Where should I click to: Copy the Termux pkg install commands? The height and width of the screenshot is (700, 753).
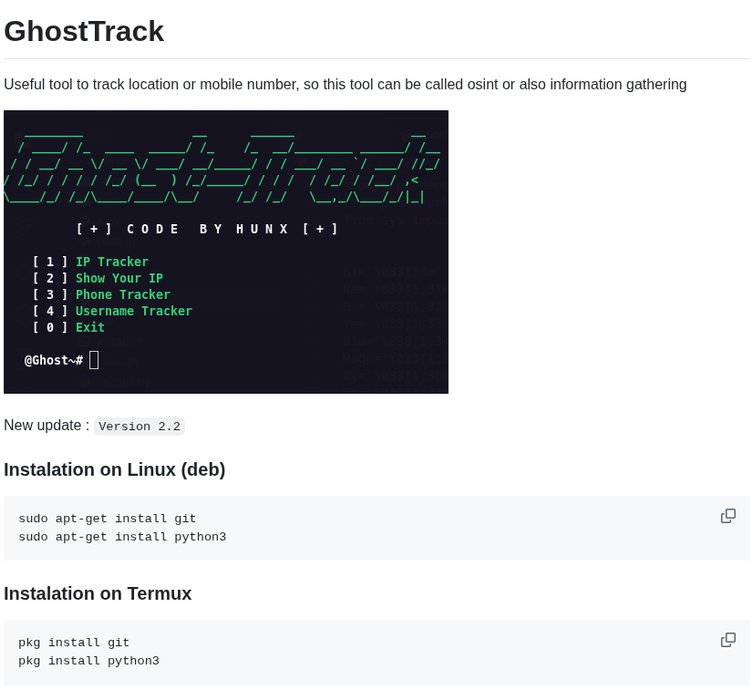[728, 640]
